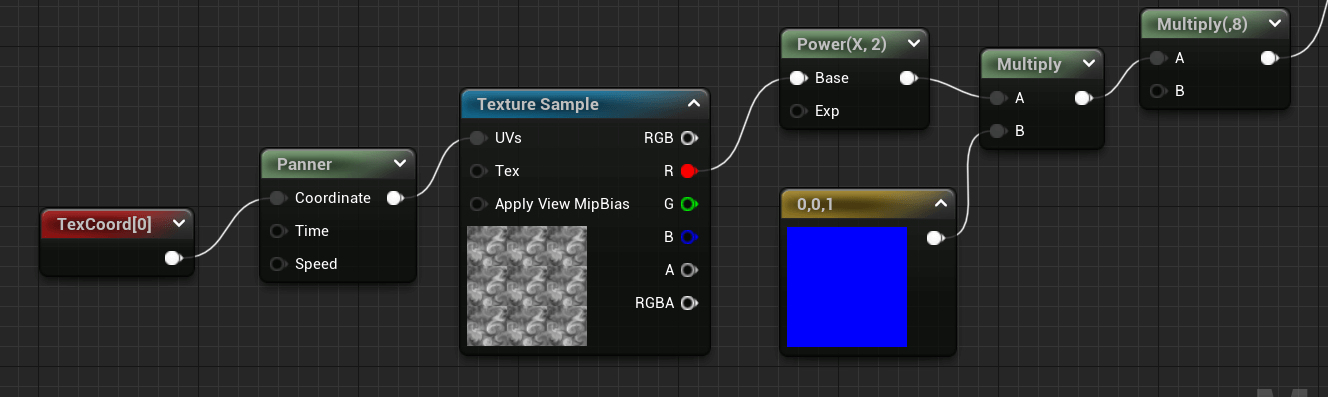
Task: Collapse the Texture Sample node with its arrow
Action: click(695, 104)
